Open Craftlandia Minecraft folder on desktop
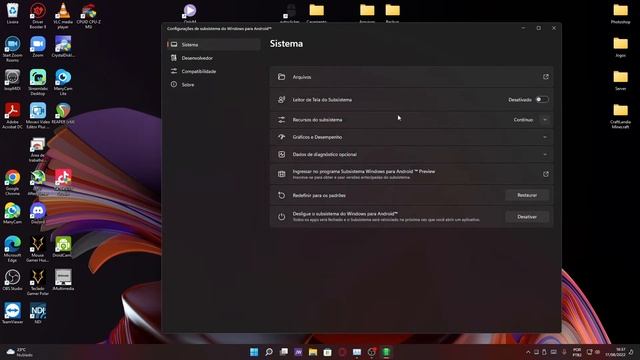The width and height of the screenshot is (640, 360). click(620, 116)
